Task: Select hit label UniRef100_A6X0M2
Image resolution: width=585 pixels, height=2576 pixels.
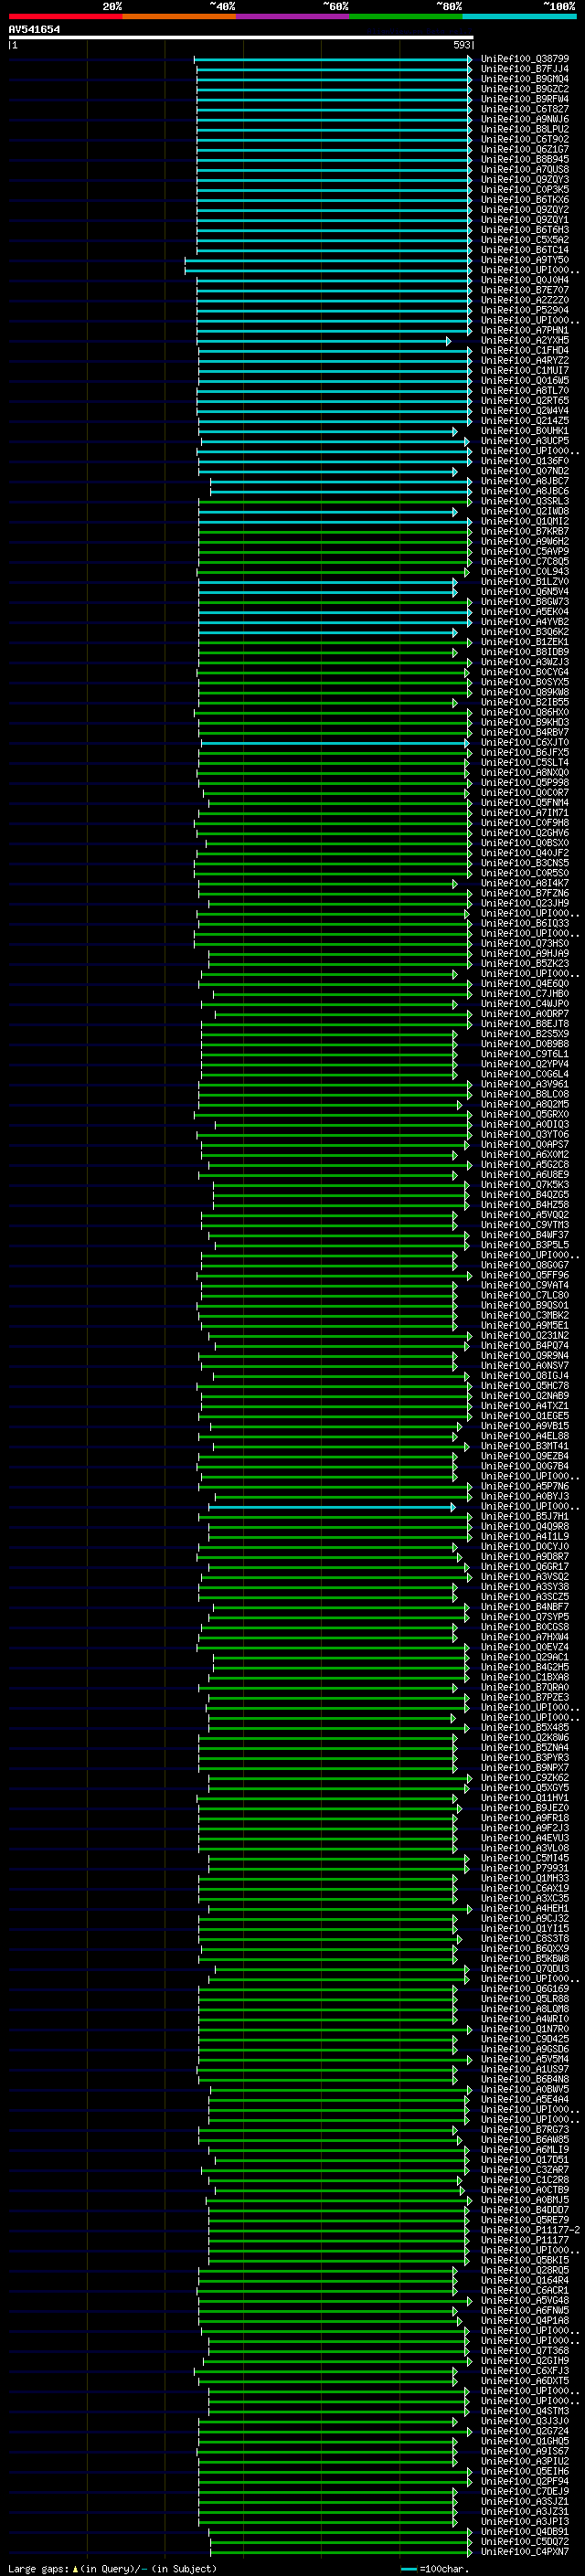Action: tap(525, 1155)
